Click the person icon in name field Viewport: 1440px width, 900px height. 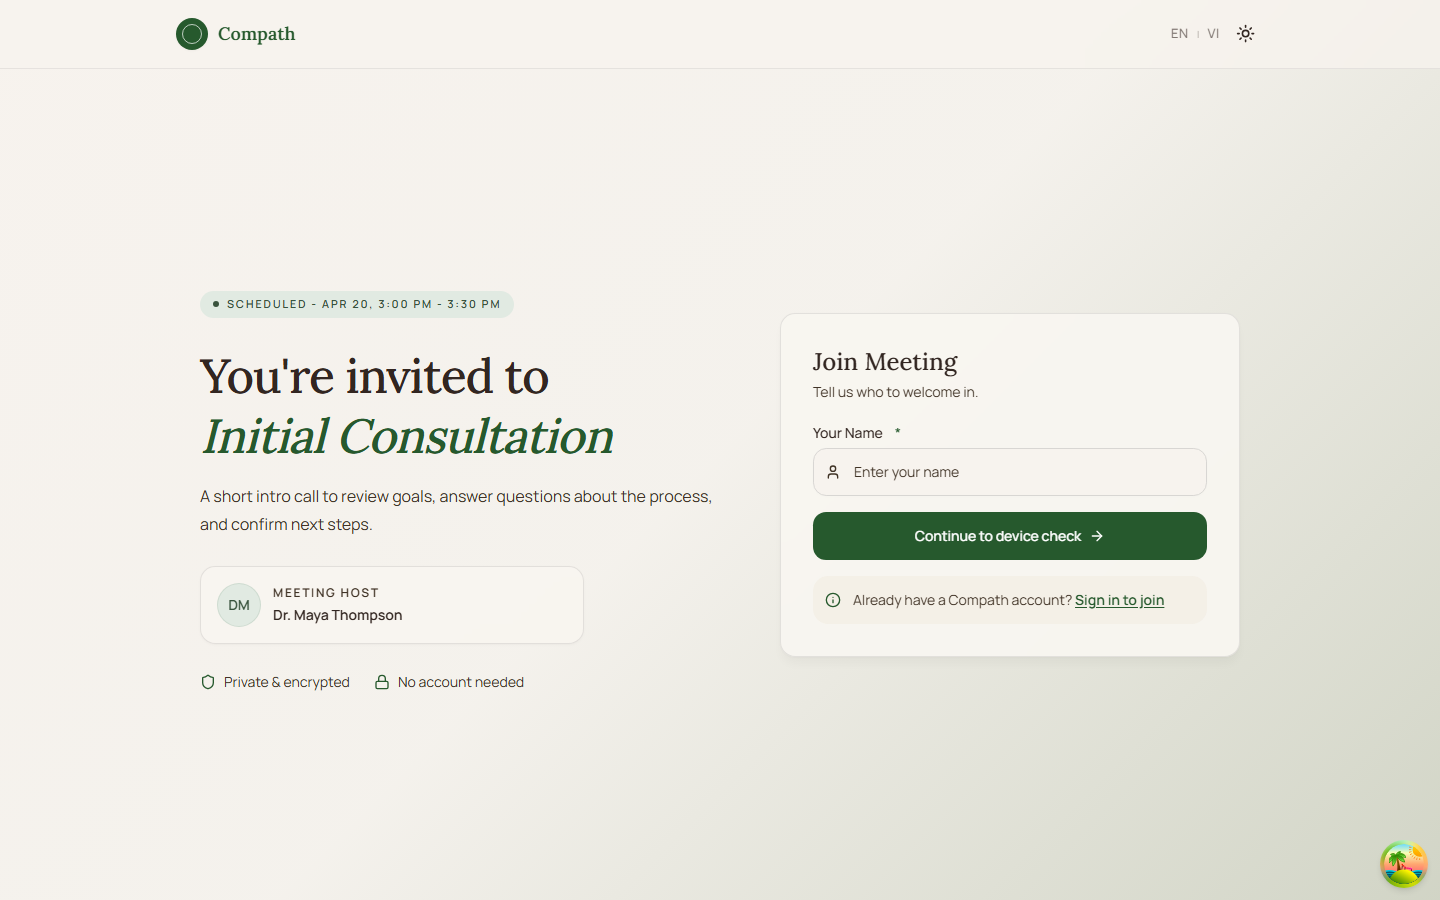[833, 472]
